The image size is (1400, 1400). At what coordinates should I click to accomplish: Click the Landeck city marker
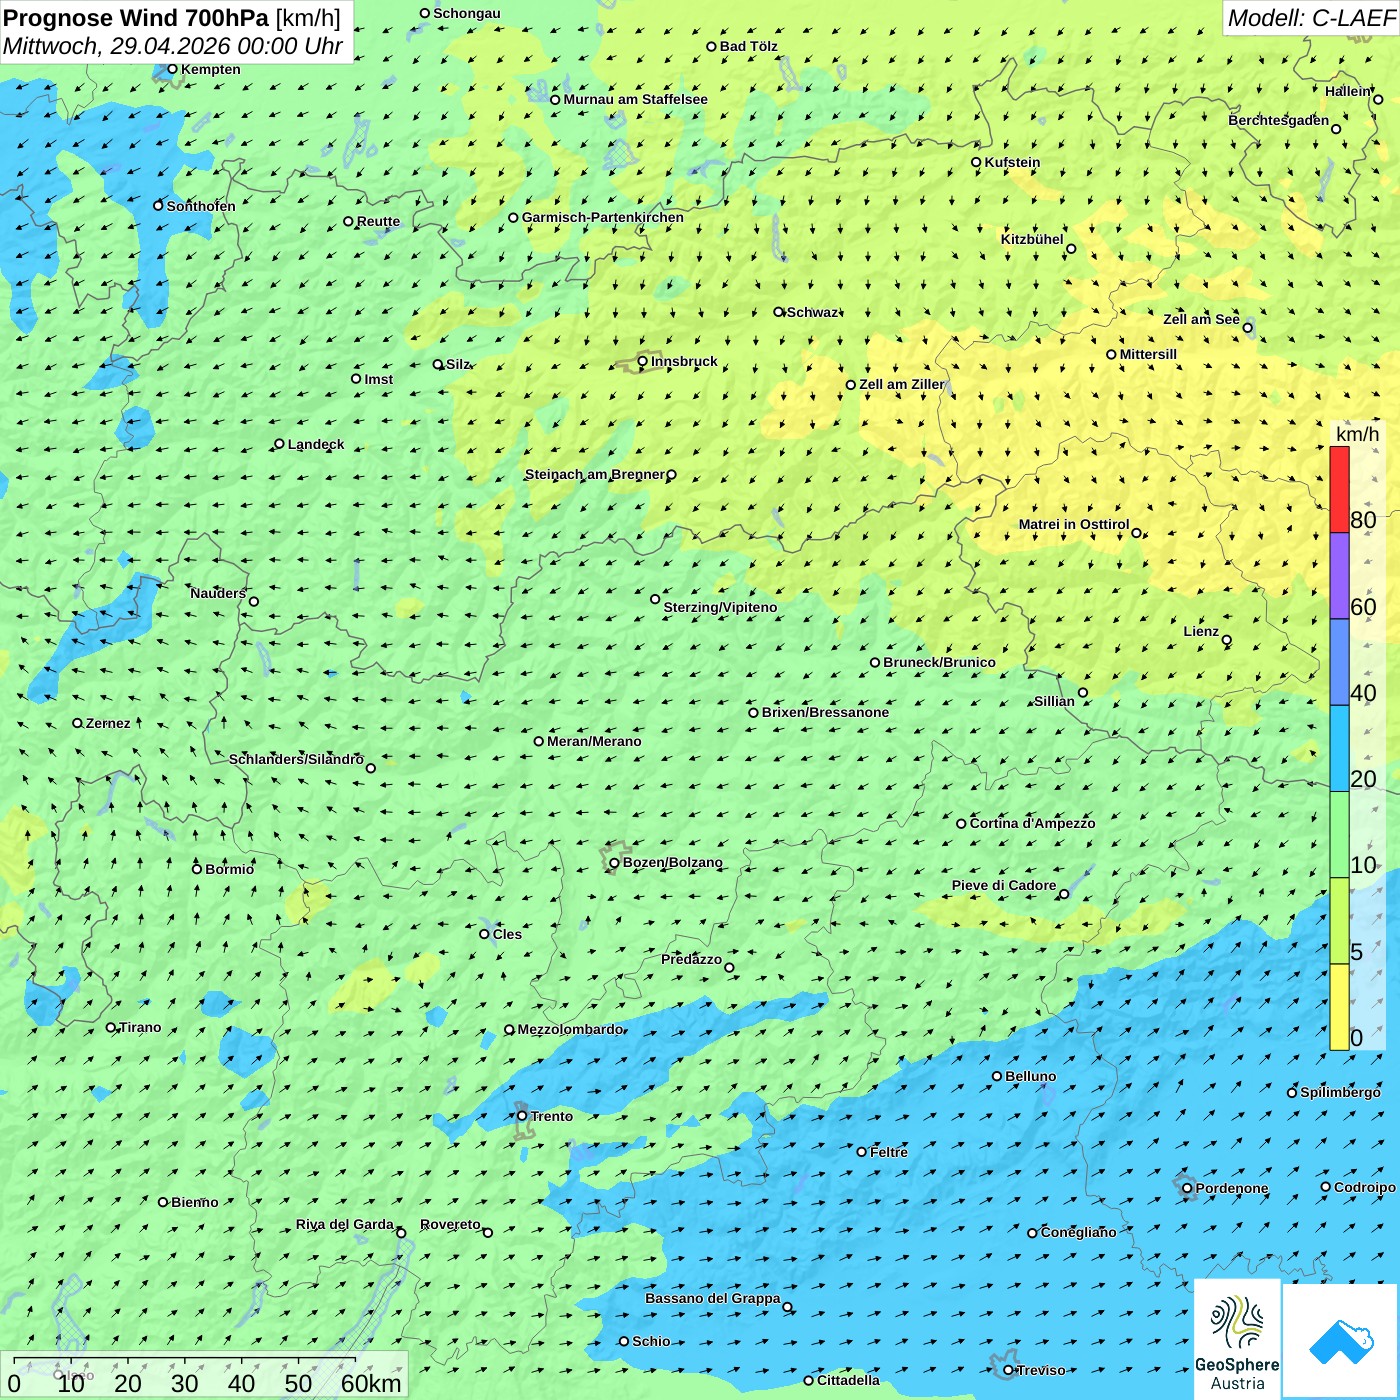tap(280, 444)
